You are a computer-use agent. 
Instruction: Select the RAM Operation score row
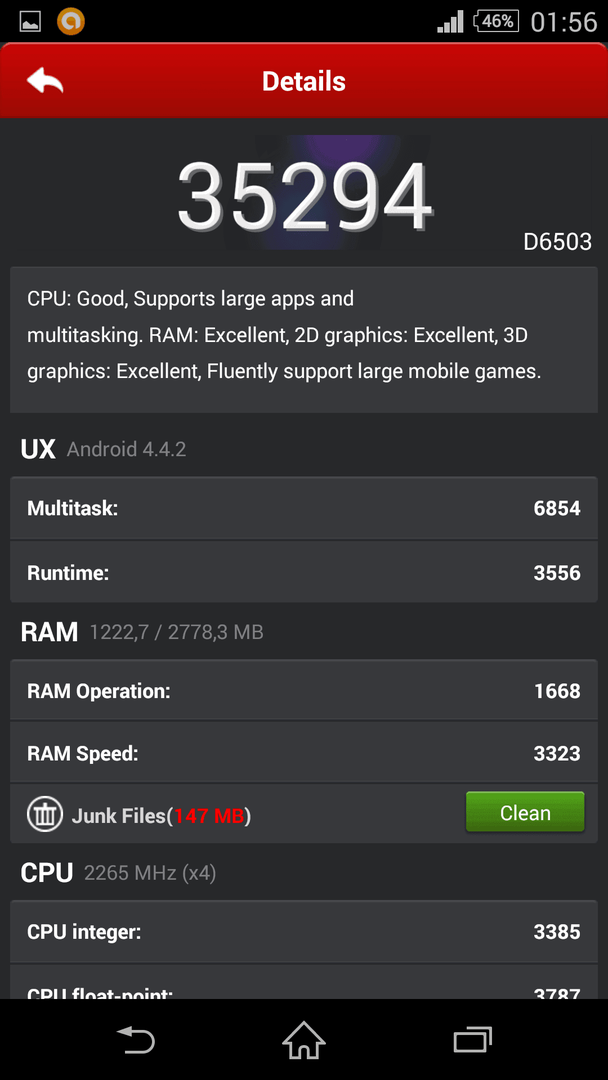[304, 690]
